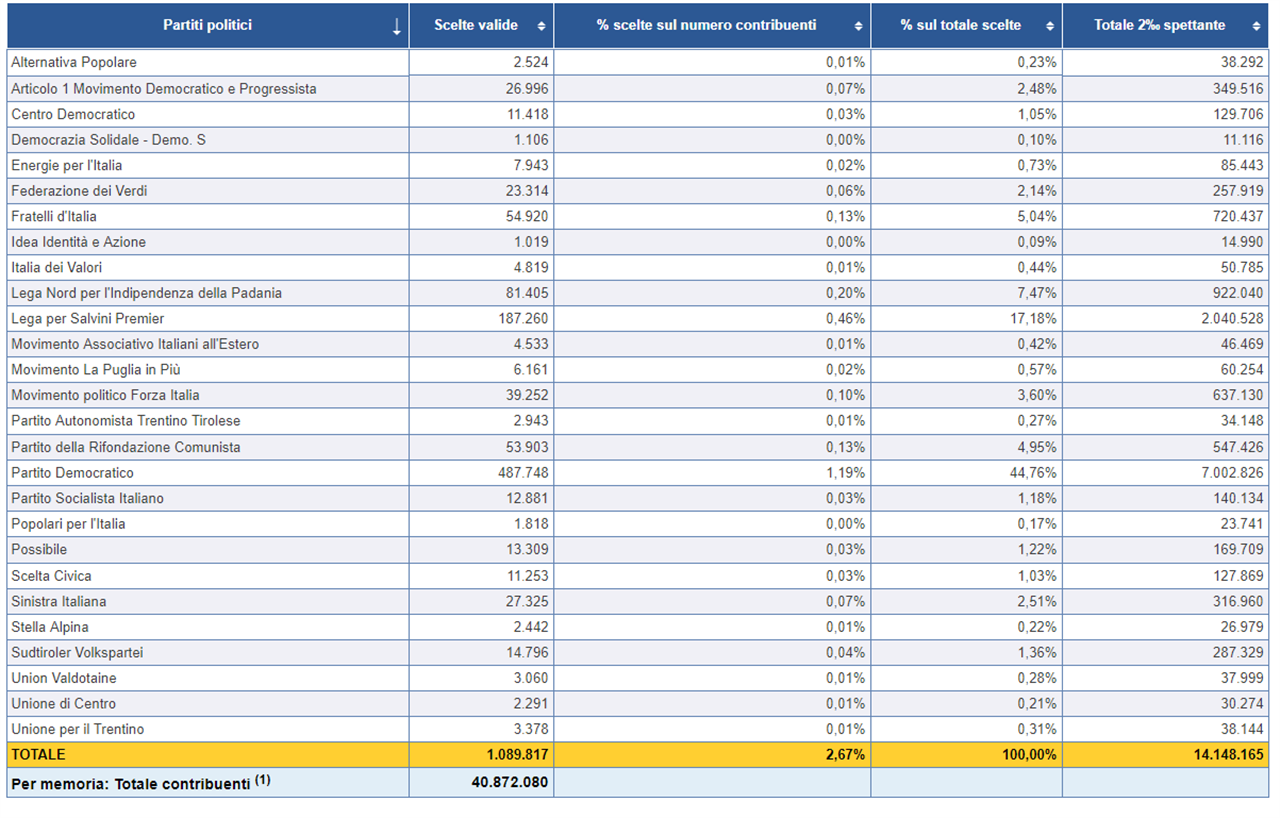Screen dimensions: 1280x818
Task: Click the TOTALE row label
Action: (x=38, y=755)
